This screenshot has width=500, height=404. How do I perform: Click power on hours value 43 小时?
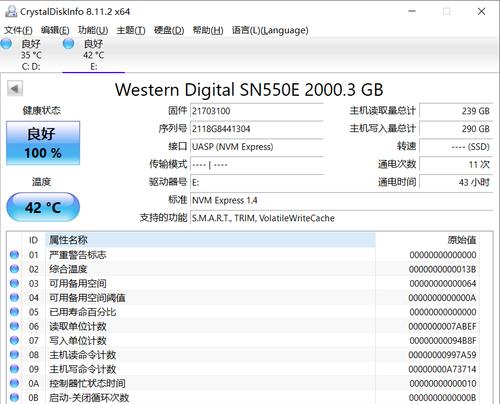456,182
